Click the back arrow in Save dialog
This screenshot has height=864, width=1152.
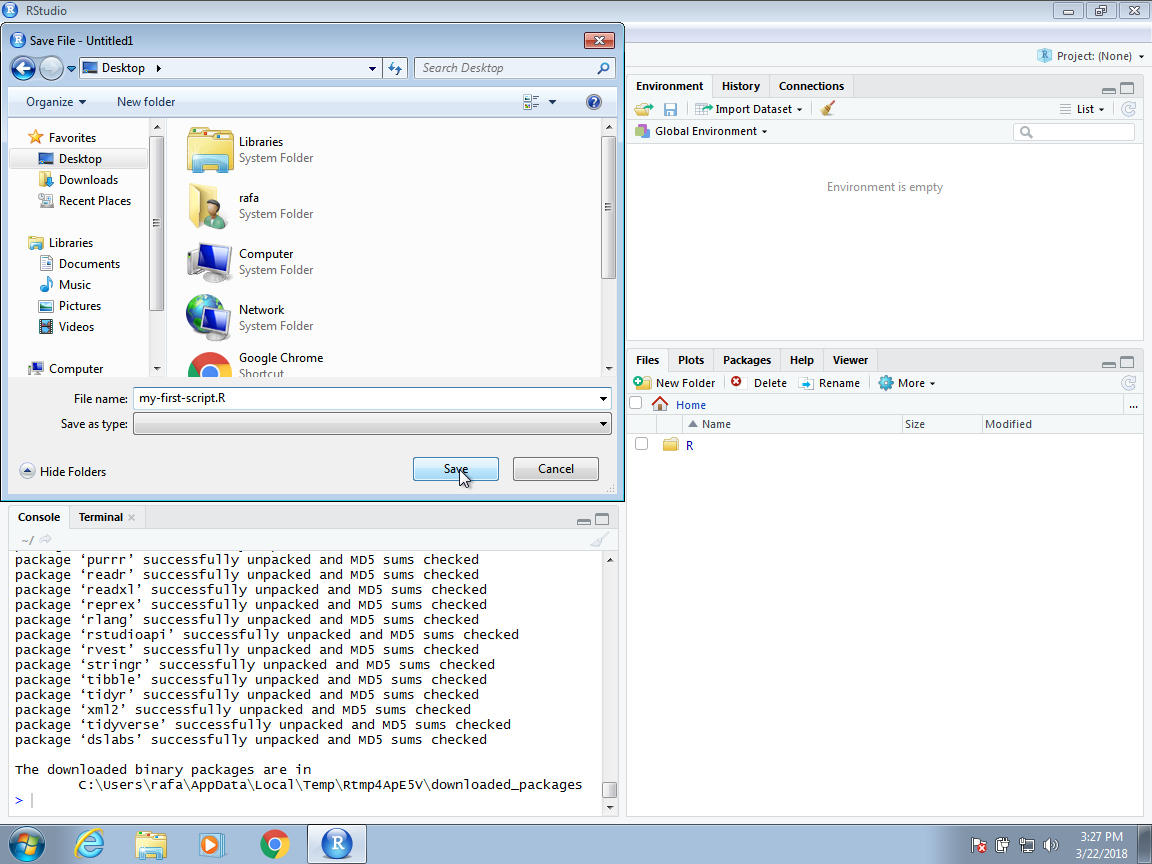point(23,68)
